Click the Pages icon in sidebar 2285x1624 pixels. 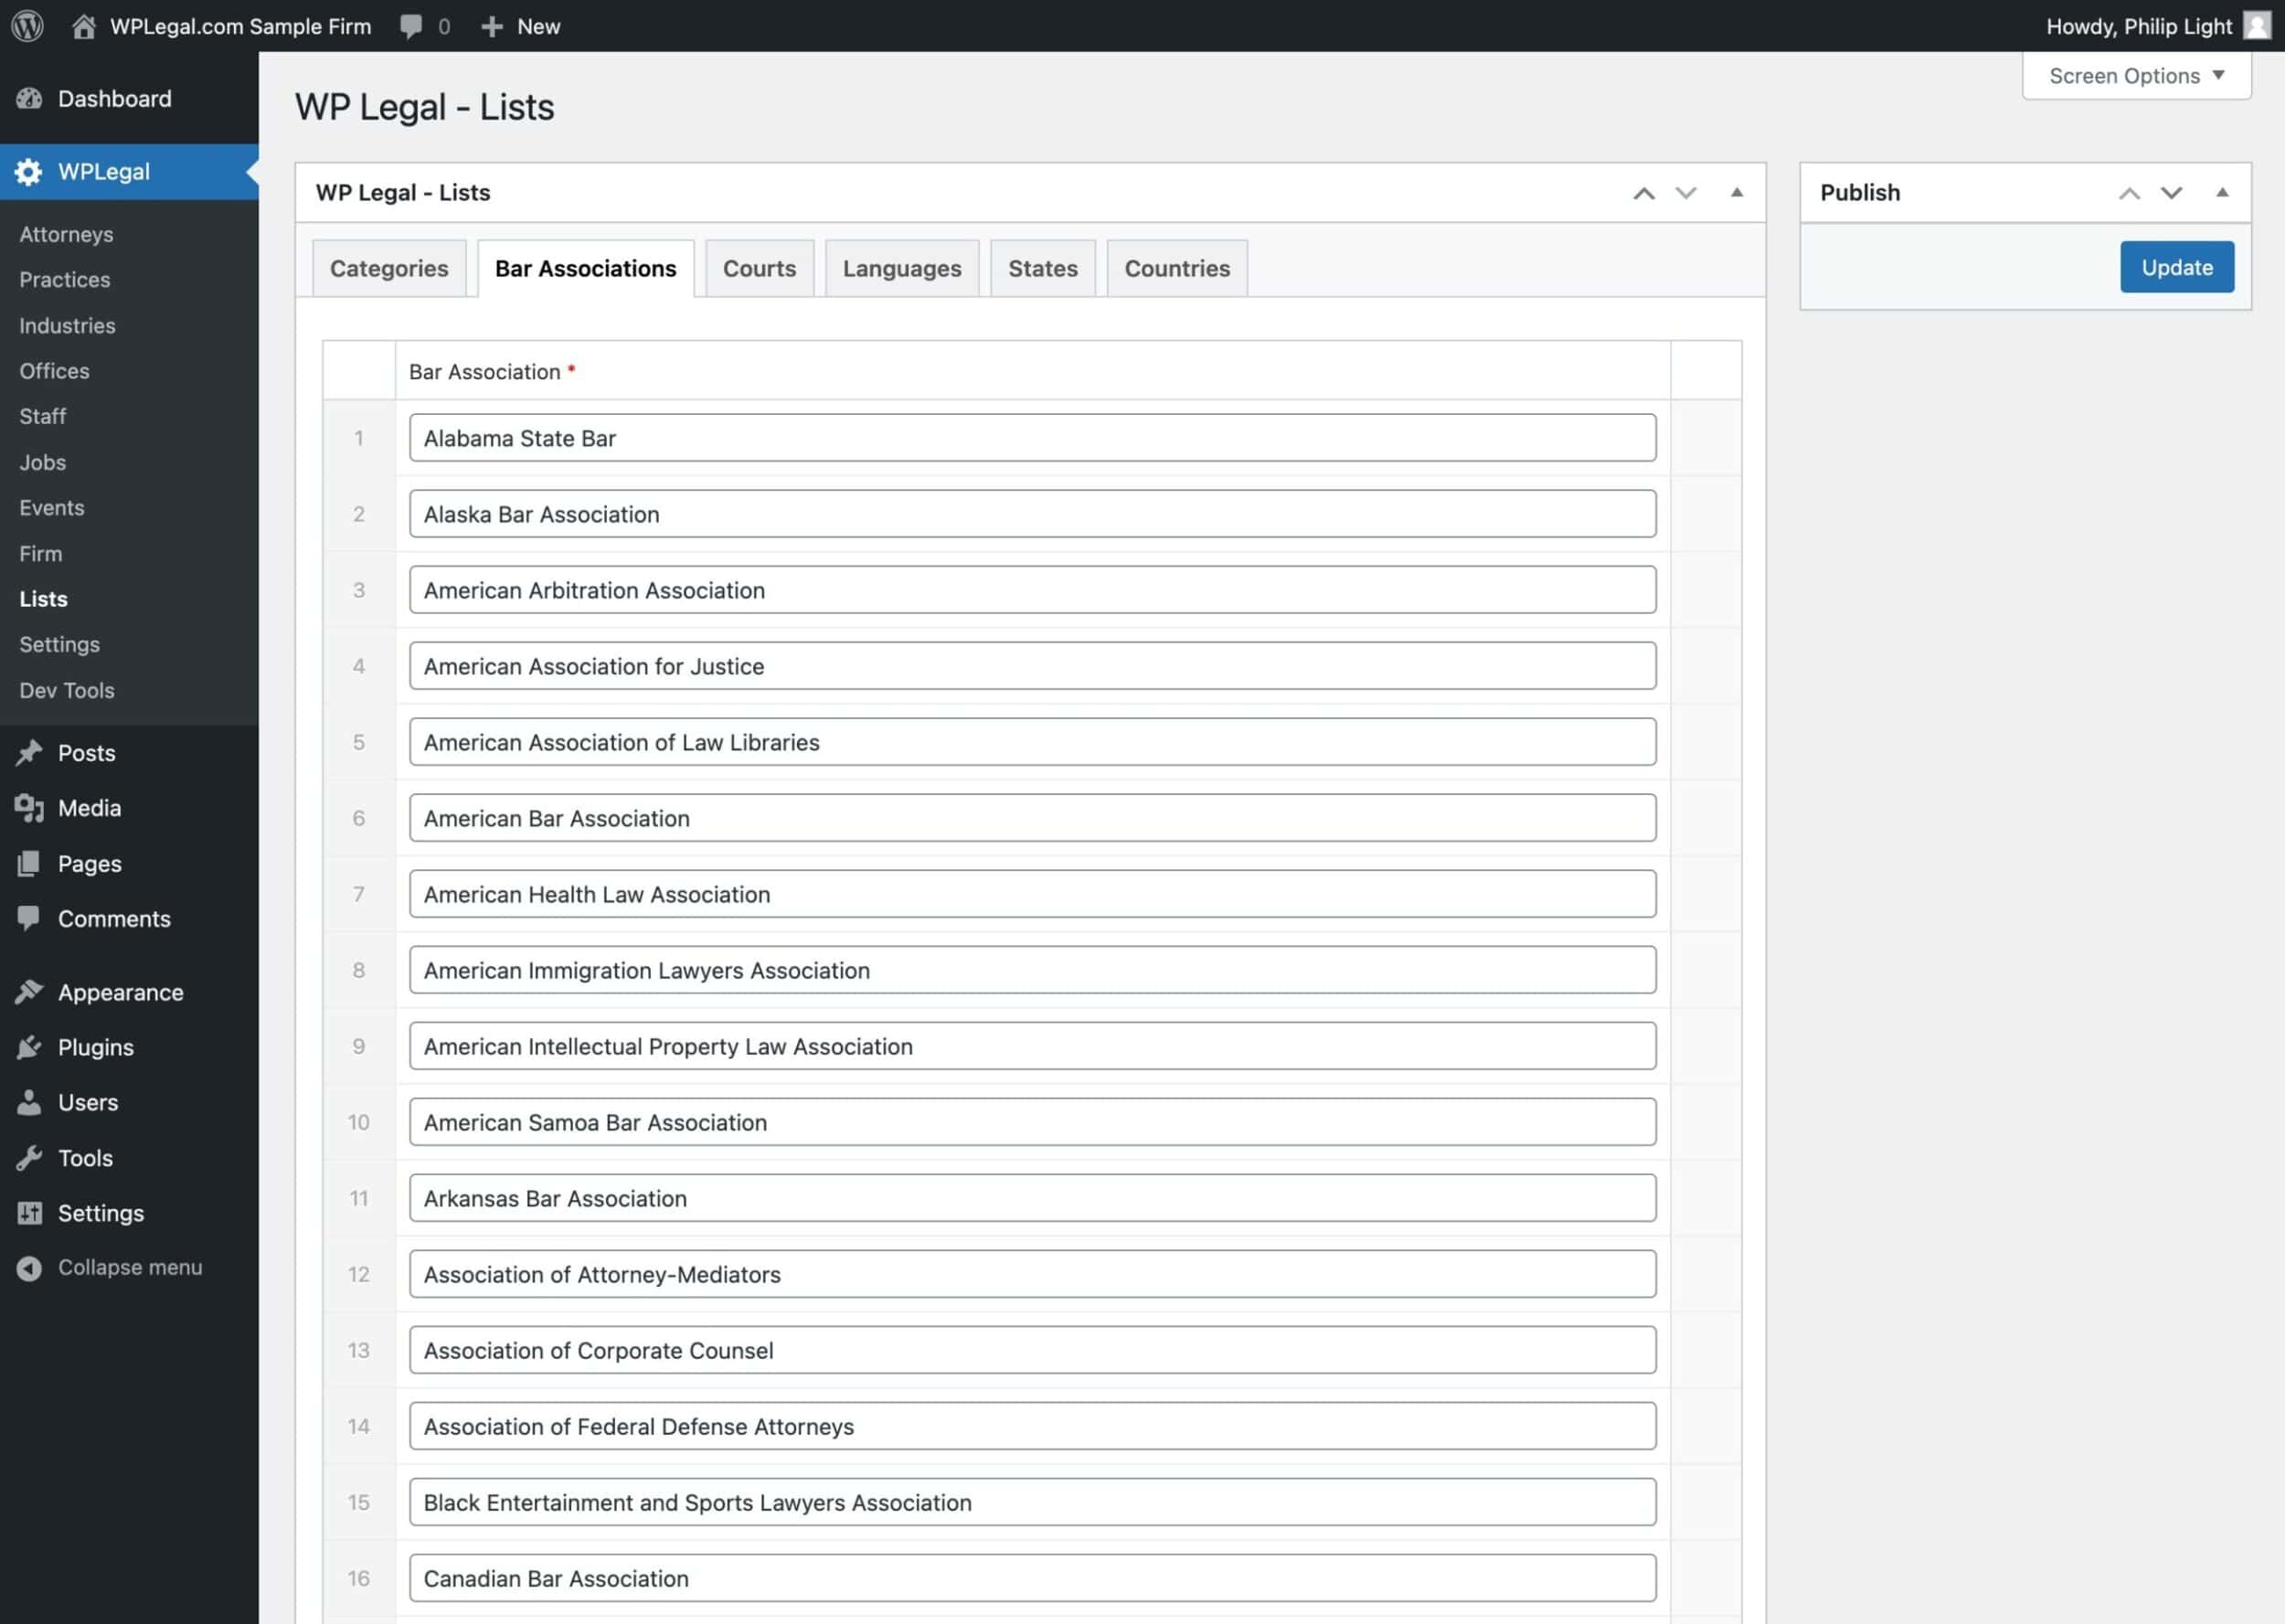click(x=29, y=863)
